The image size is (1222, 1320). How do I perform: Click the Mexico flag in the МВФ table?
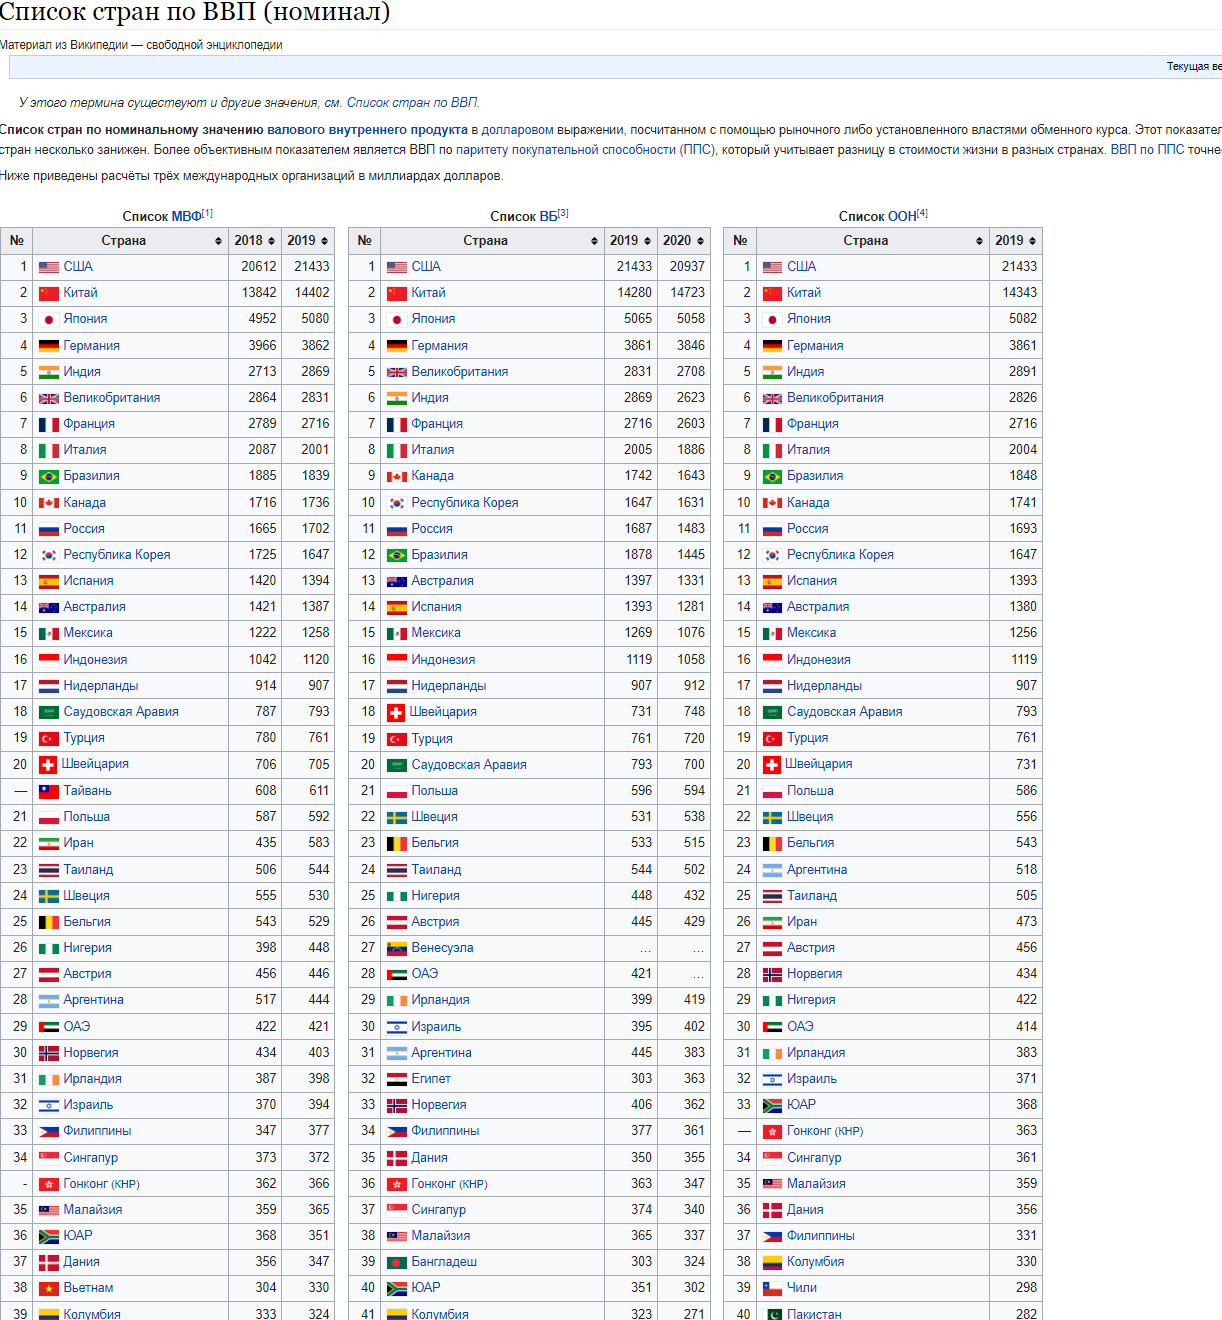(49, 633)
